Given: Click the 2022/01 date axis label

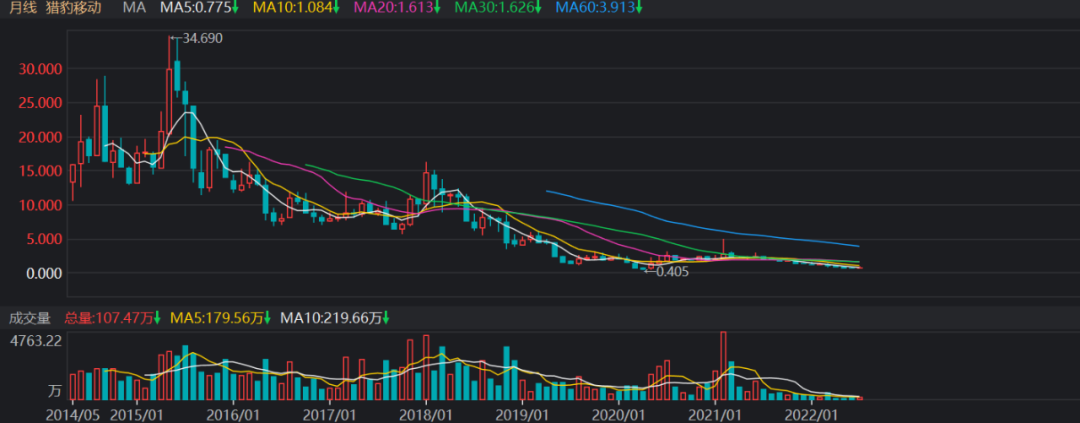Looking at the screenshot, I should 811,416.
